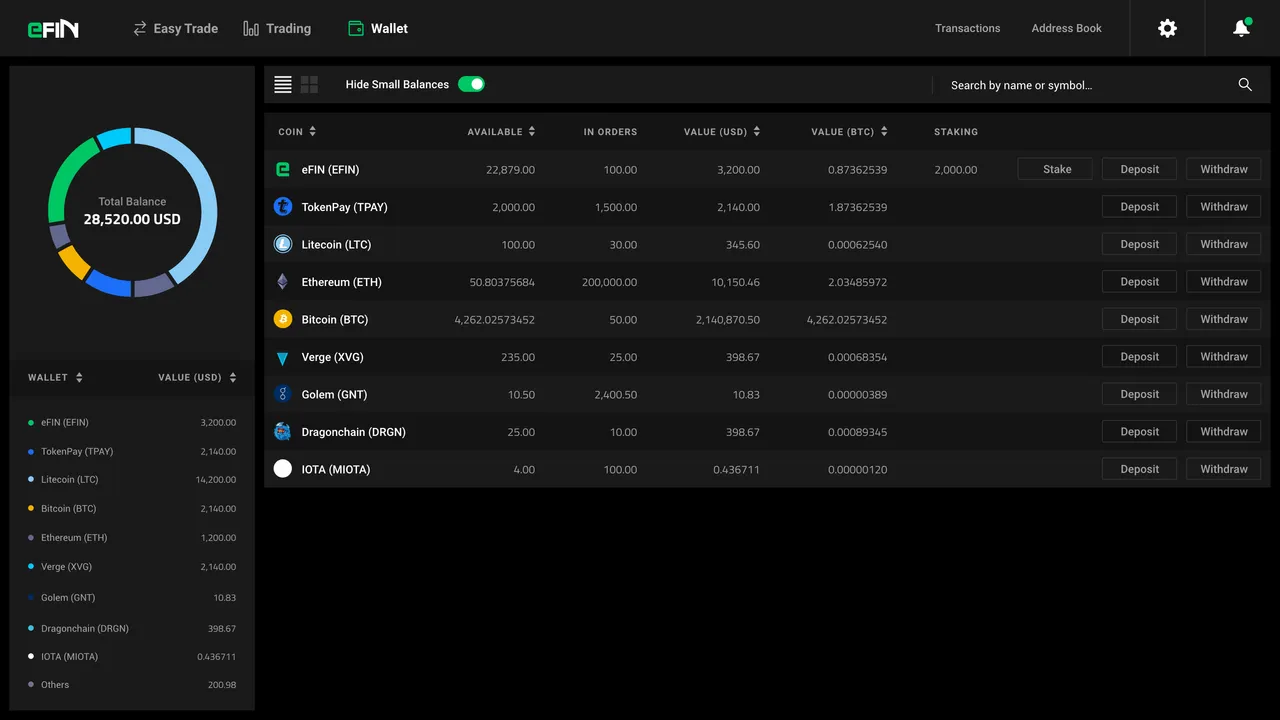
Task: Open Transactions page
Action: pos(967,28)
